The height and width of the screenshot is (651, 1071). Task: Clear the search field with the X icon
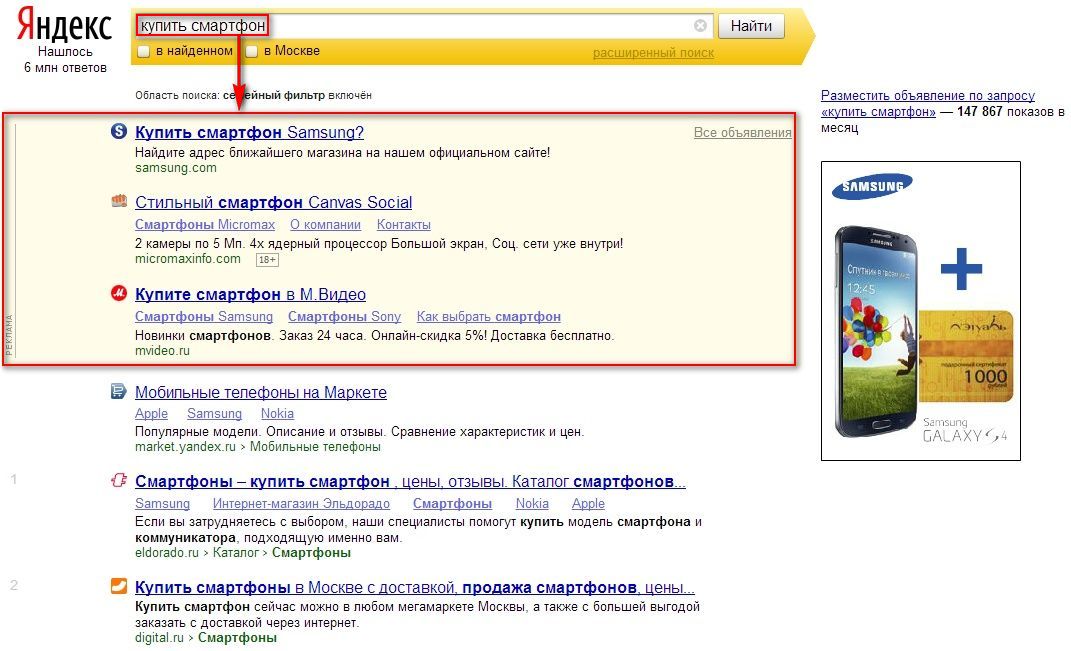(700, 25)
